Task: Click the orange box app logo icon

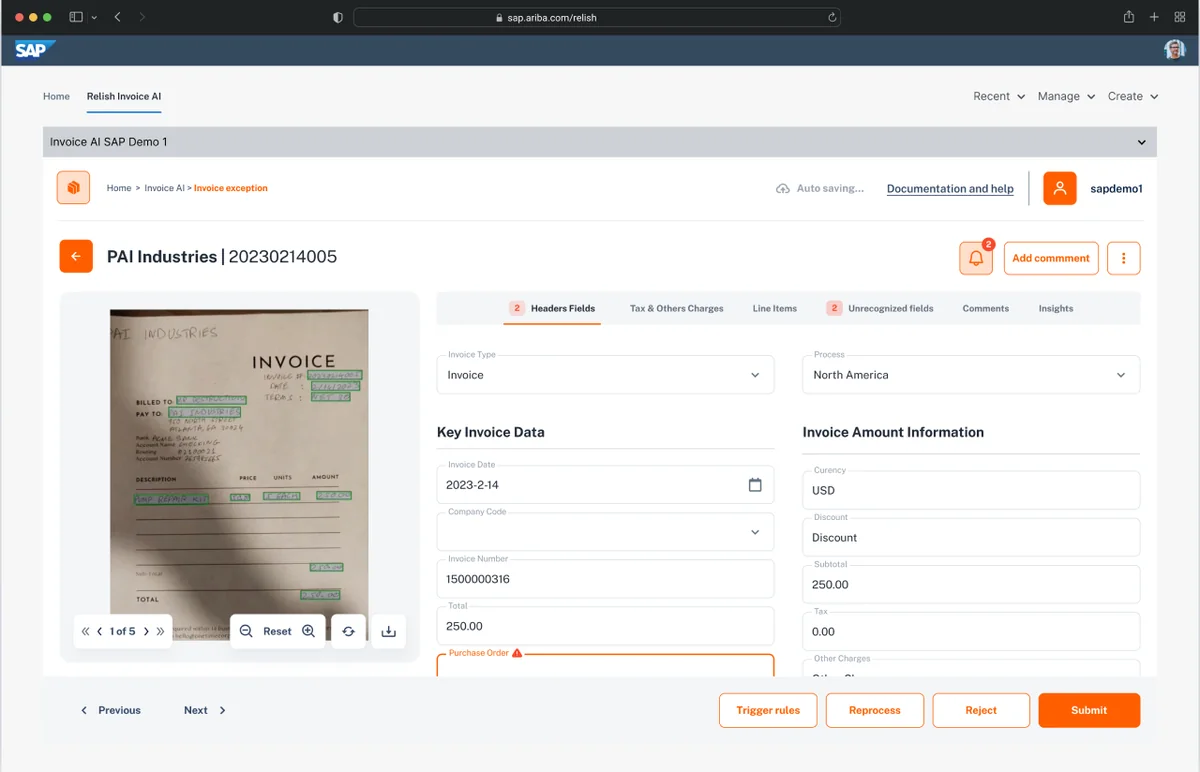Action: click(x=73, y=187)
